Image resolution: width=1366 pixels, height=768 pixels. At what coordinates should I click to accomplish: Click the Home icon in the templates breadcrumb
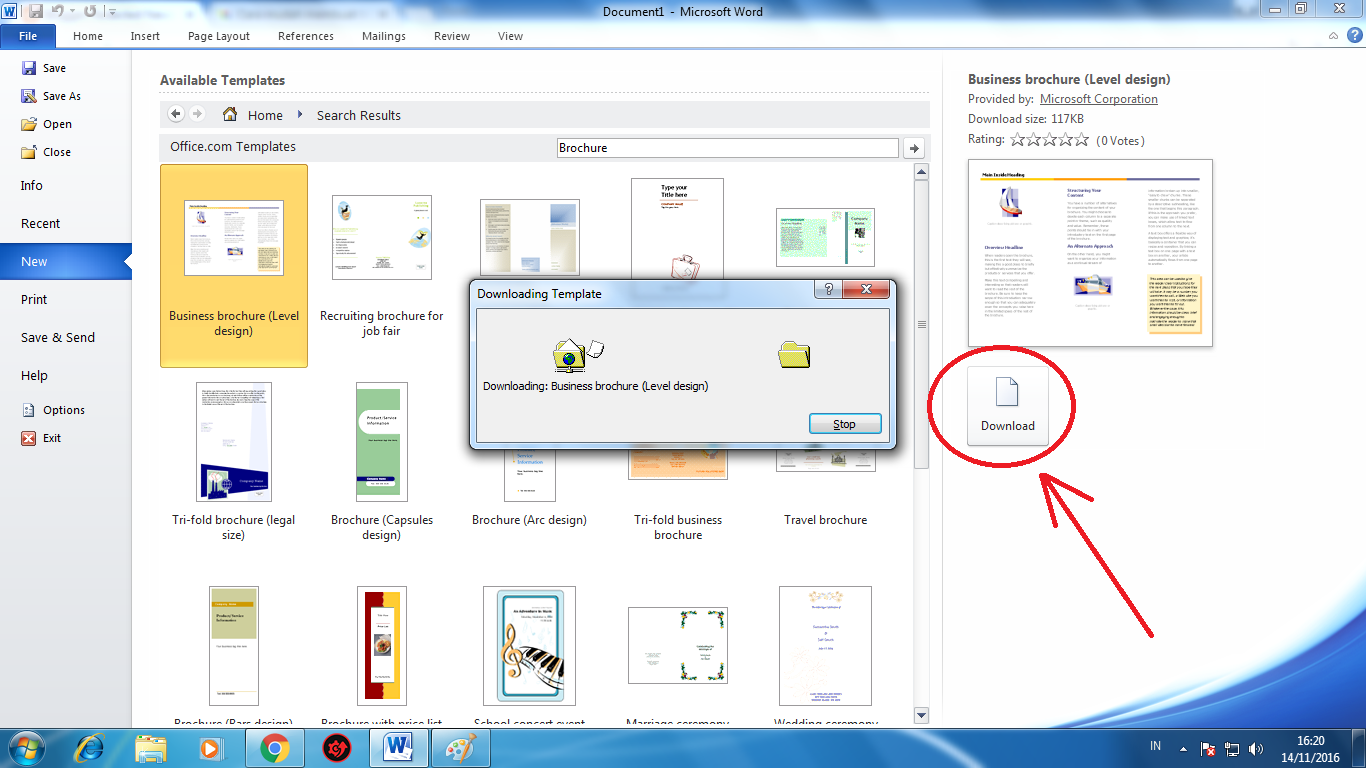(x=230, y=114)
